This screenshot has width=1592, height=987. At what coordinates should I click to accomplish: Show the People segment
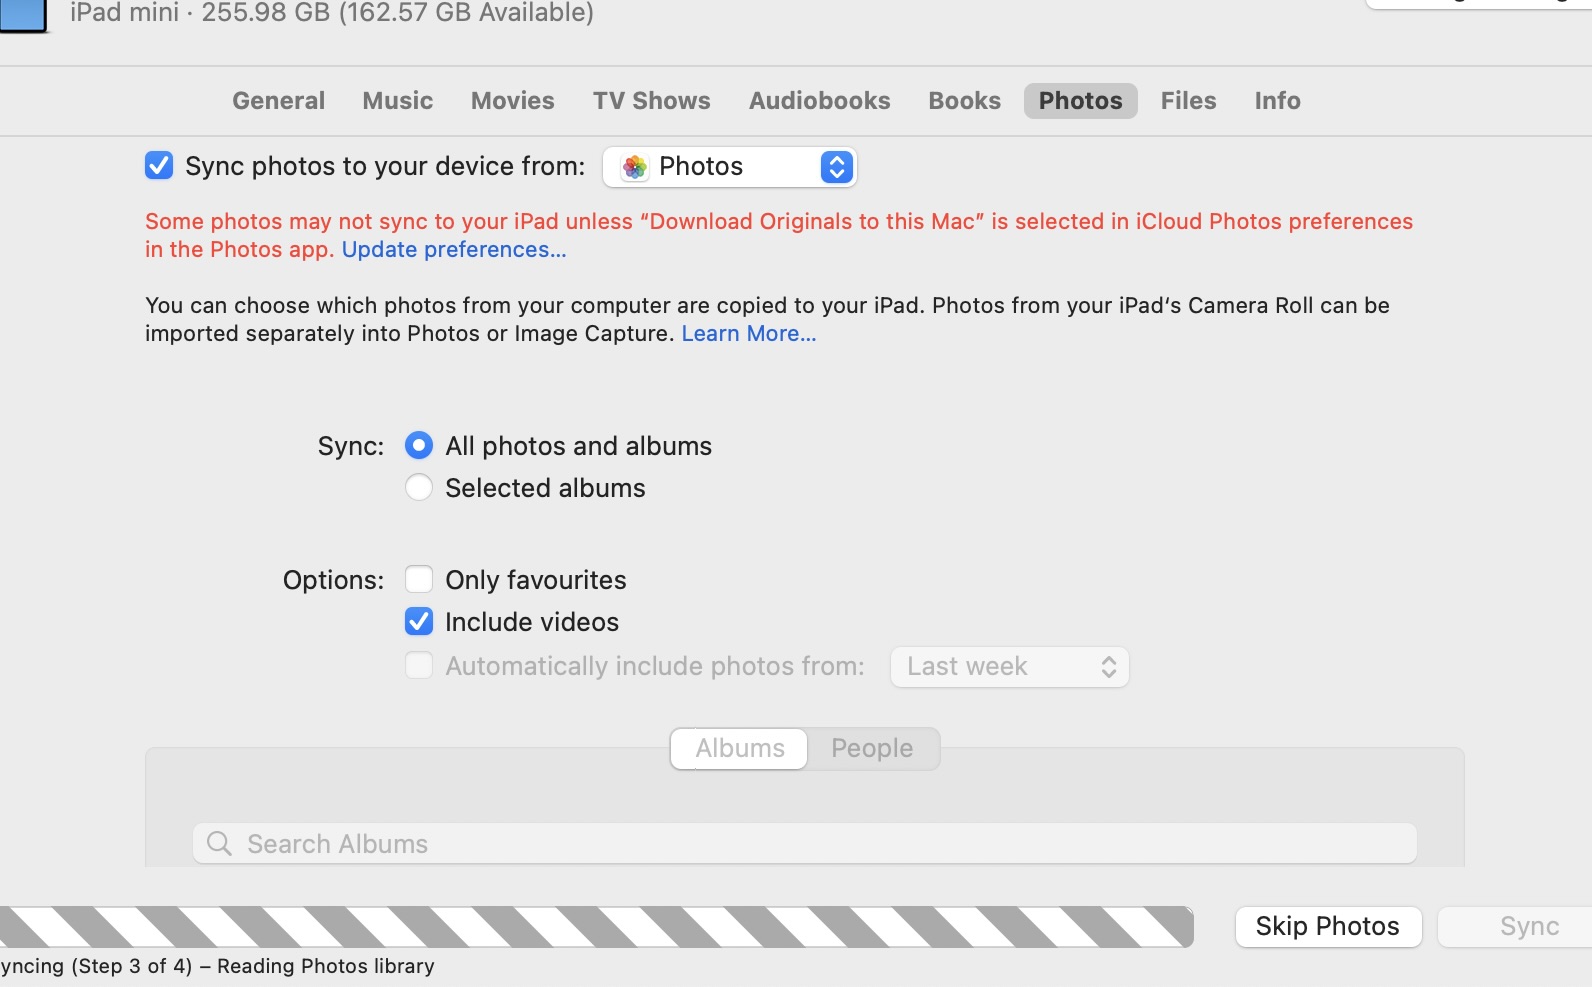click(x=872, y=749)
